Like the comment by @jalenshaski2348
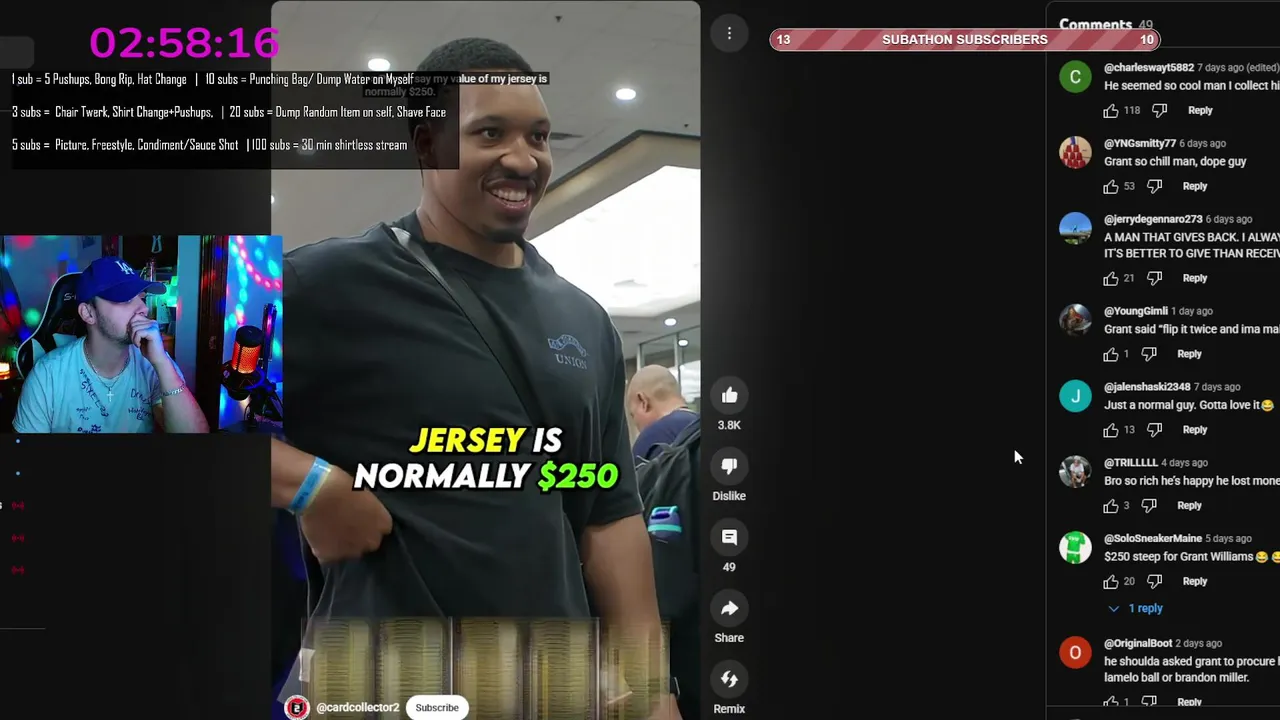This screenshot has width=1280, height=720. click(1111, 430)
